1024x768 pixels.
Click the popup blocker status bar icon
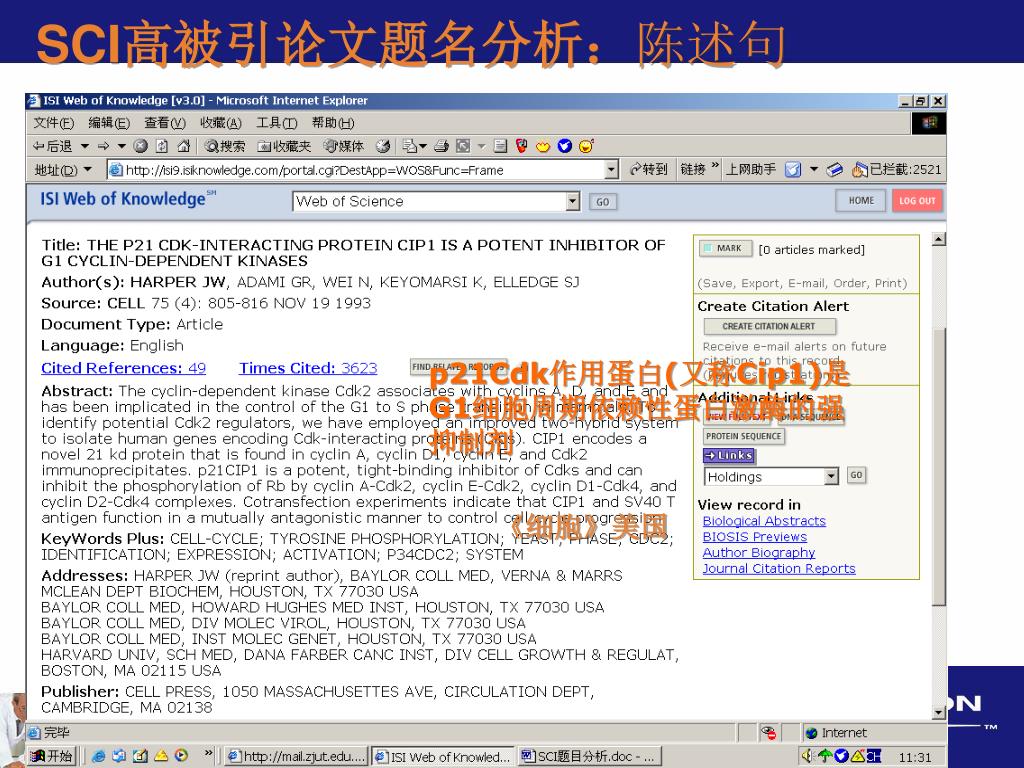(x=769, y=732)
